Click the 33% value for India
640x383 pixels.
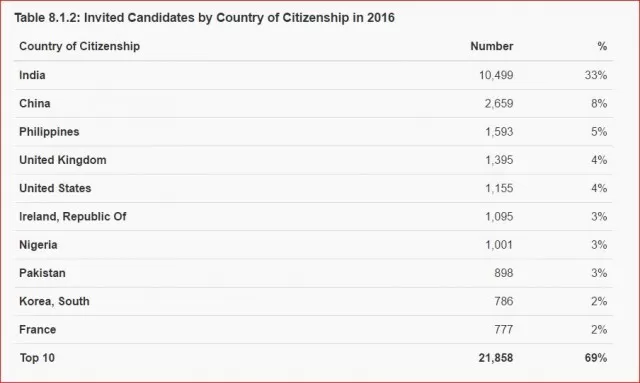pos(596,75)
